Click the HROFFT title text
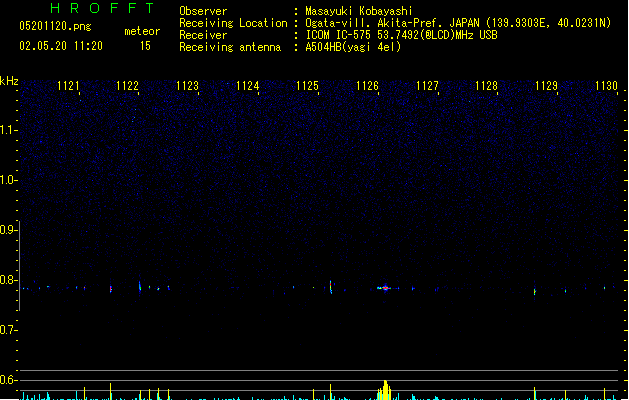Screen dimensions: 629x400 coord(102,8)
